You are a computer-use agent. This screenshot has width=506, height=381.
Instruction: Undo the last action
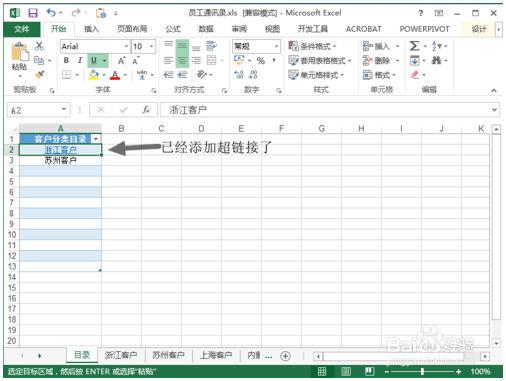(x=51, y=13)
